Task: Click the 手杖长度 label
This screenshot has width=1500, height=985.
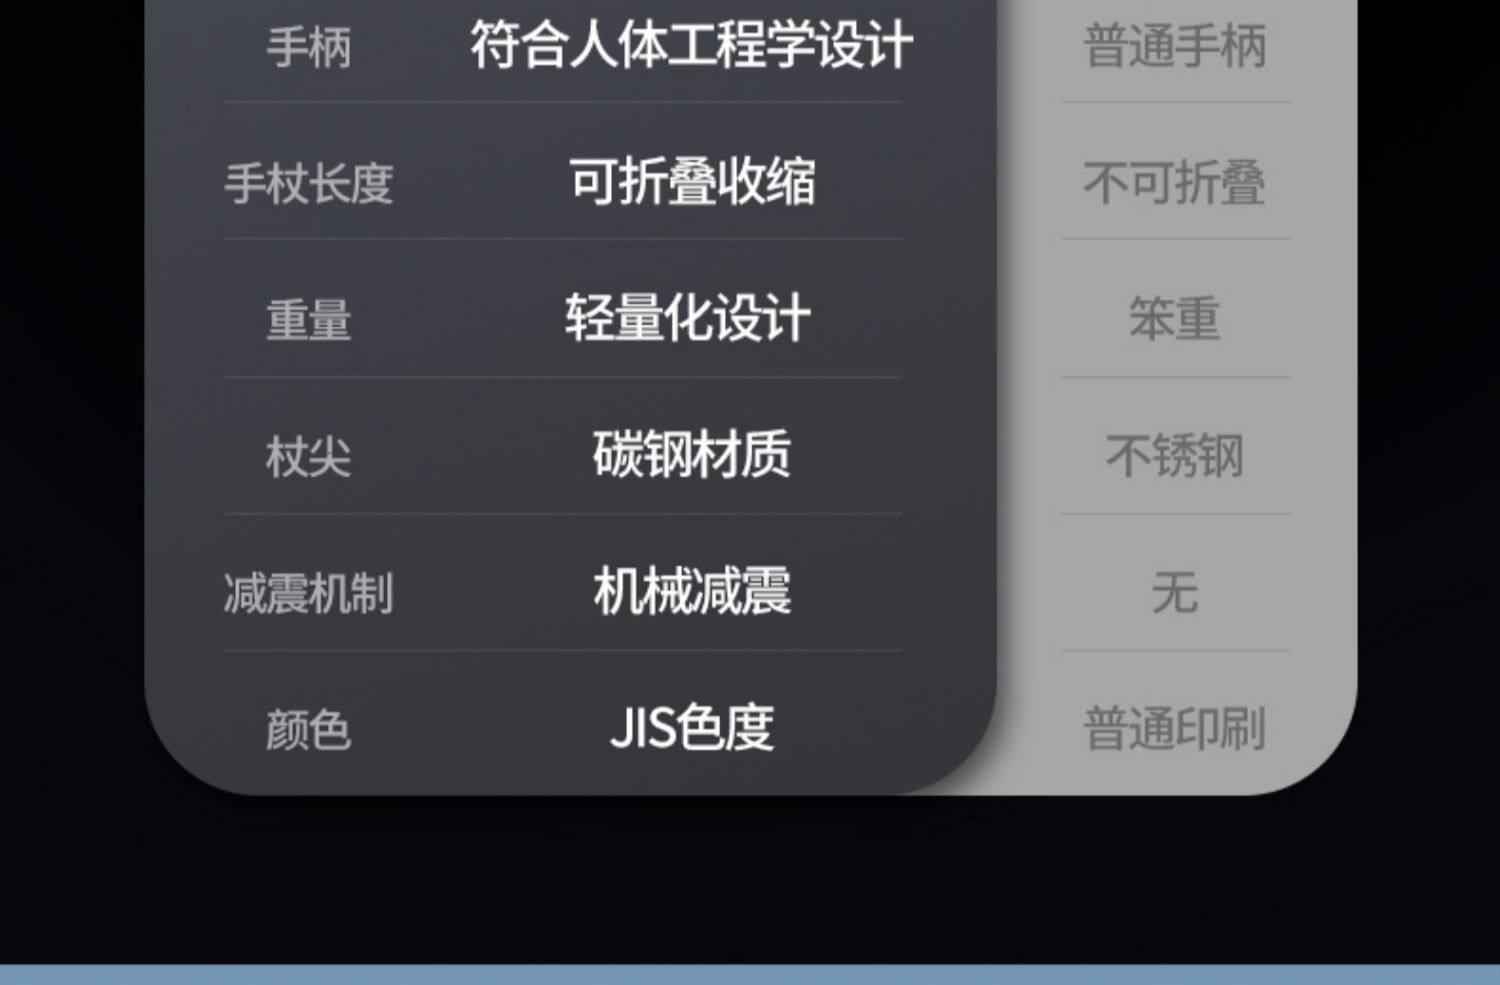Action: [x=309, y=184]
